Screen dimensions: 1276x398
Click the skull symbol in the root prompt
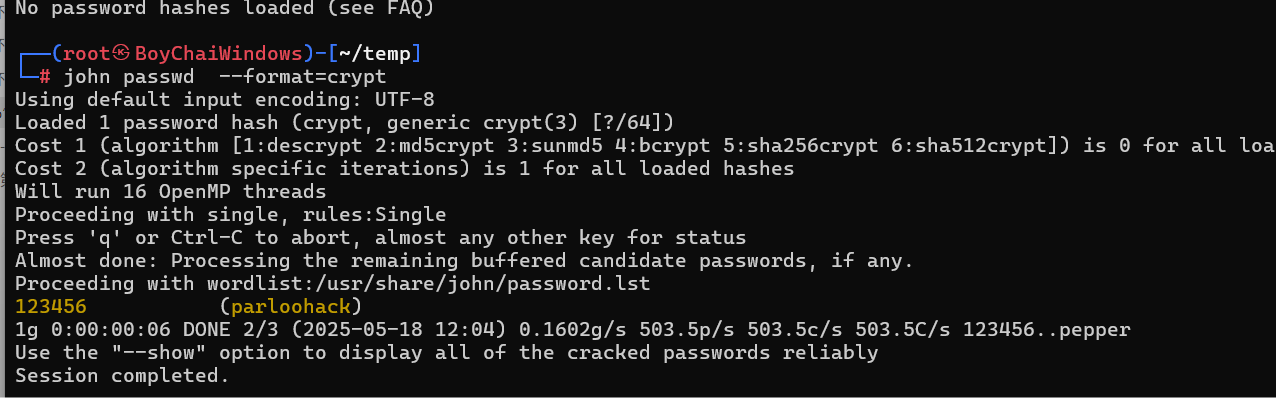(123, 54)
